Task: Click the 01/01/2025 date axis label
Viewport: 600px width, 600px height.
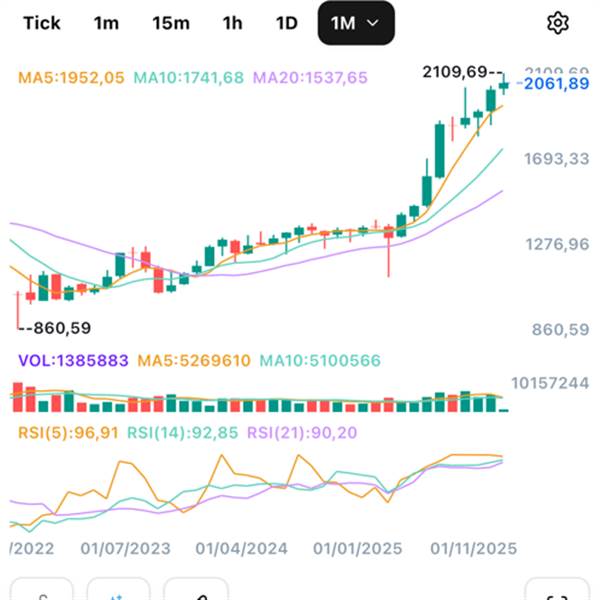Action: pyautogui.click(x=359, y=548)
